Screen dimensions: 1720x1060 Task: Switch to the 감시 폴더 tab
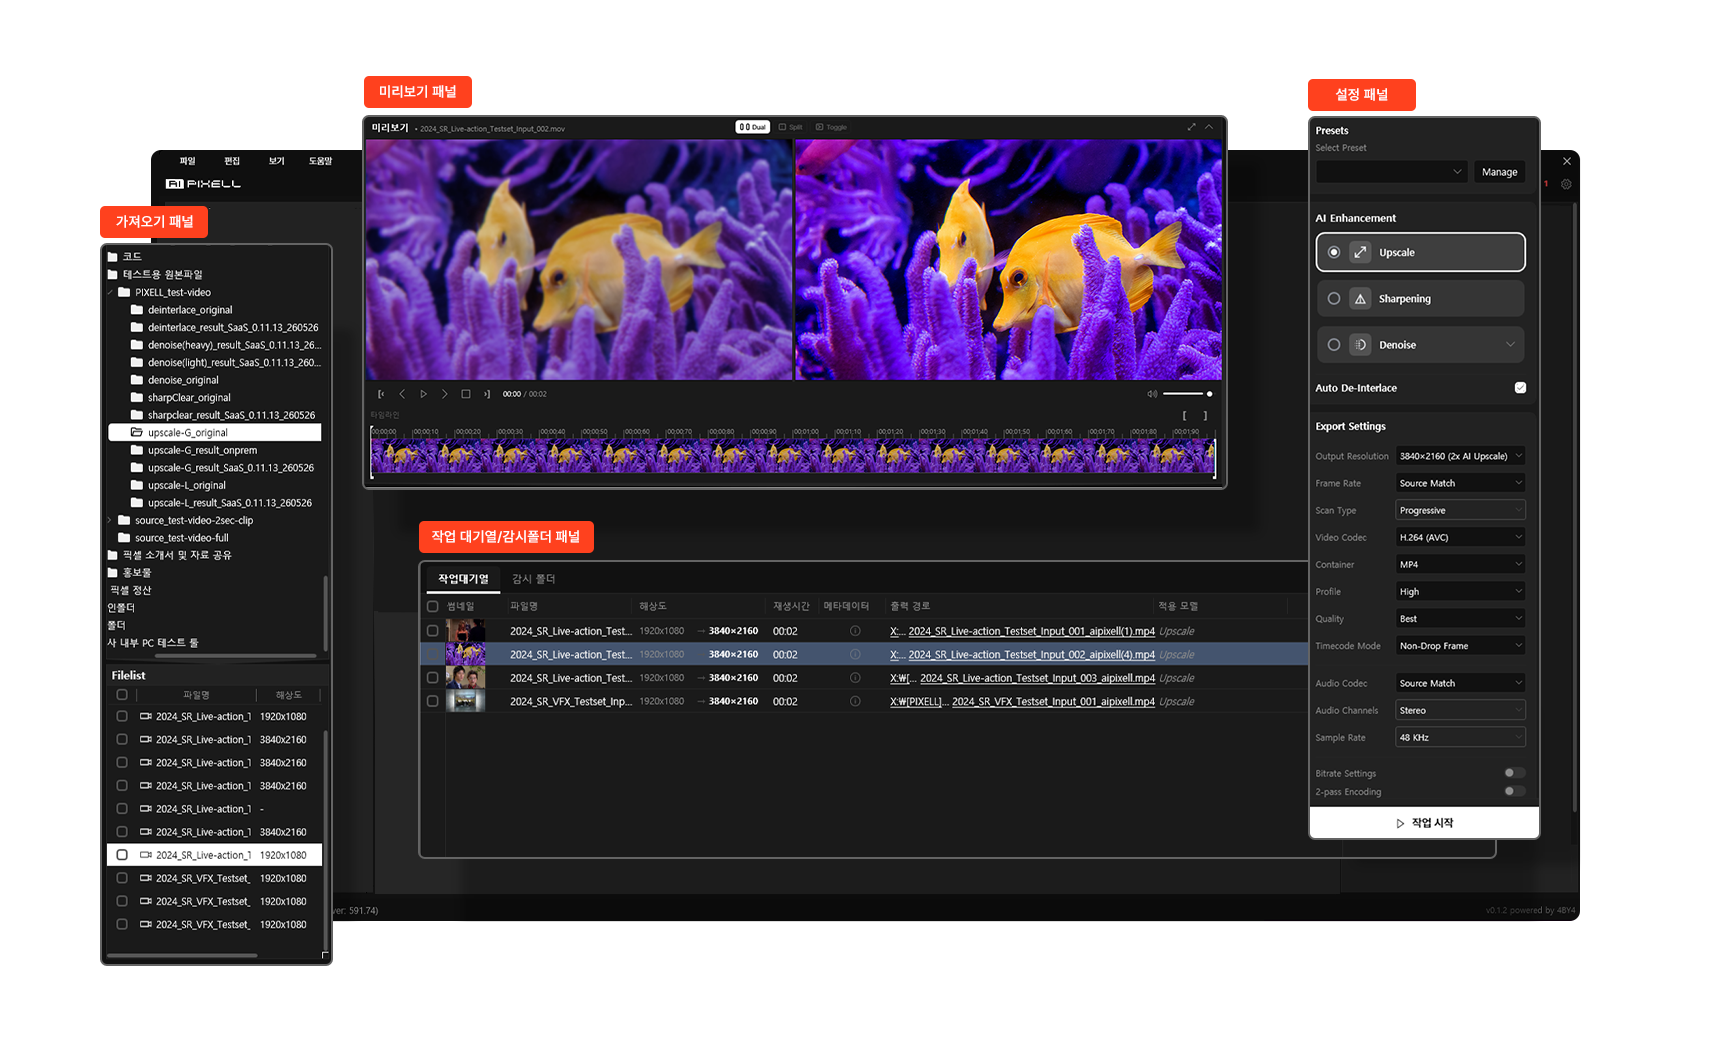pos(533,579)
